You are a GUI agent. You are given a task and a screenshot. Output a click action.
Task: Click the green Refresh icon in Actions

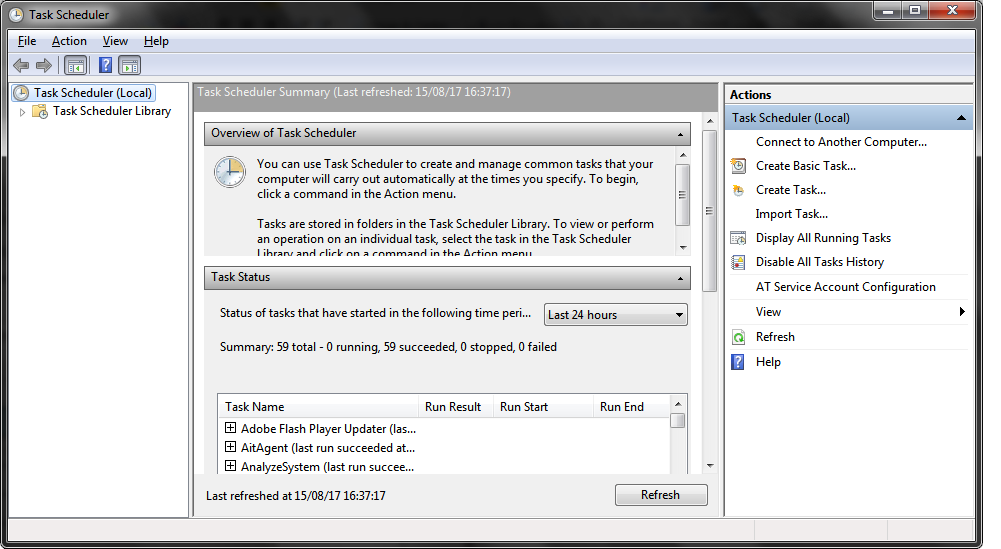[739, 337]
